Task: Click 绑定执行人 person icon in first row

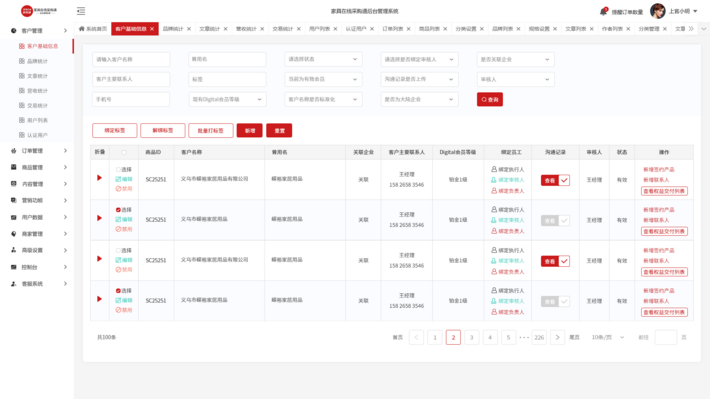Action: point(494,169)
